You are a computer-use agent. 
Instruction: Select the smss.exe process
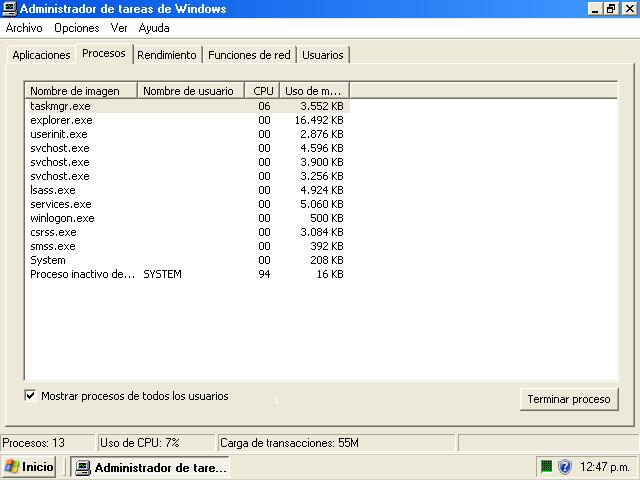point(187,246)
